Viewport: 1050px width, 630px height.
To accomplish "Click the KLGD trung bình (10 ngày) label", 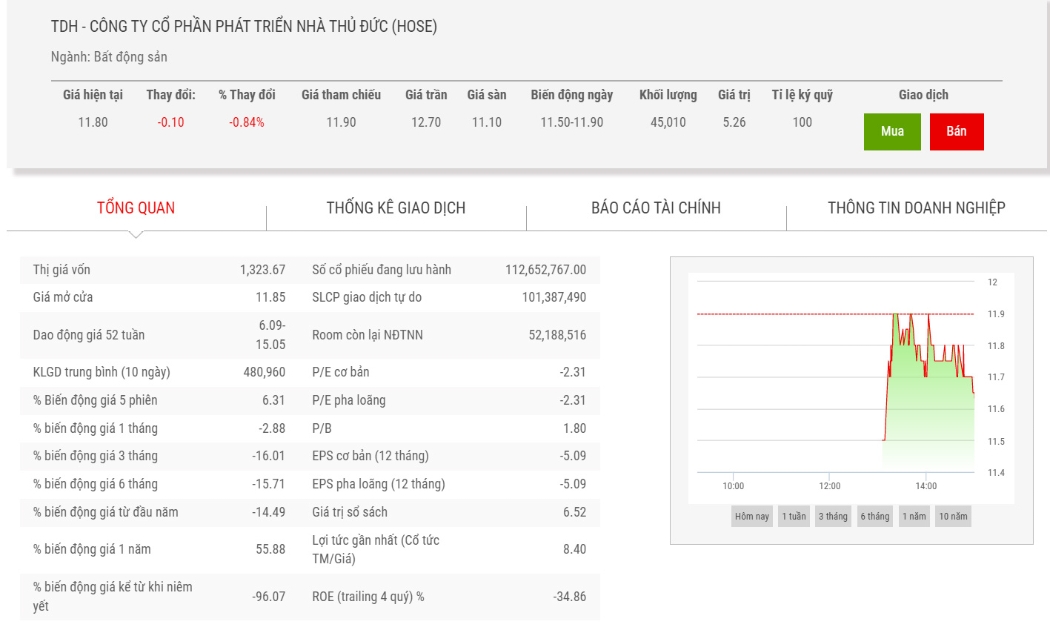I will point(101,372).
